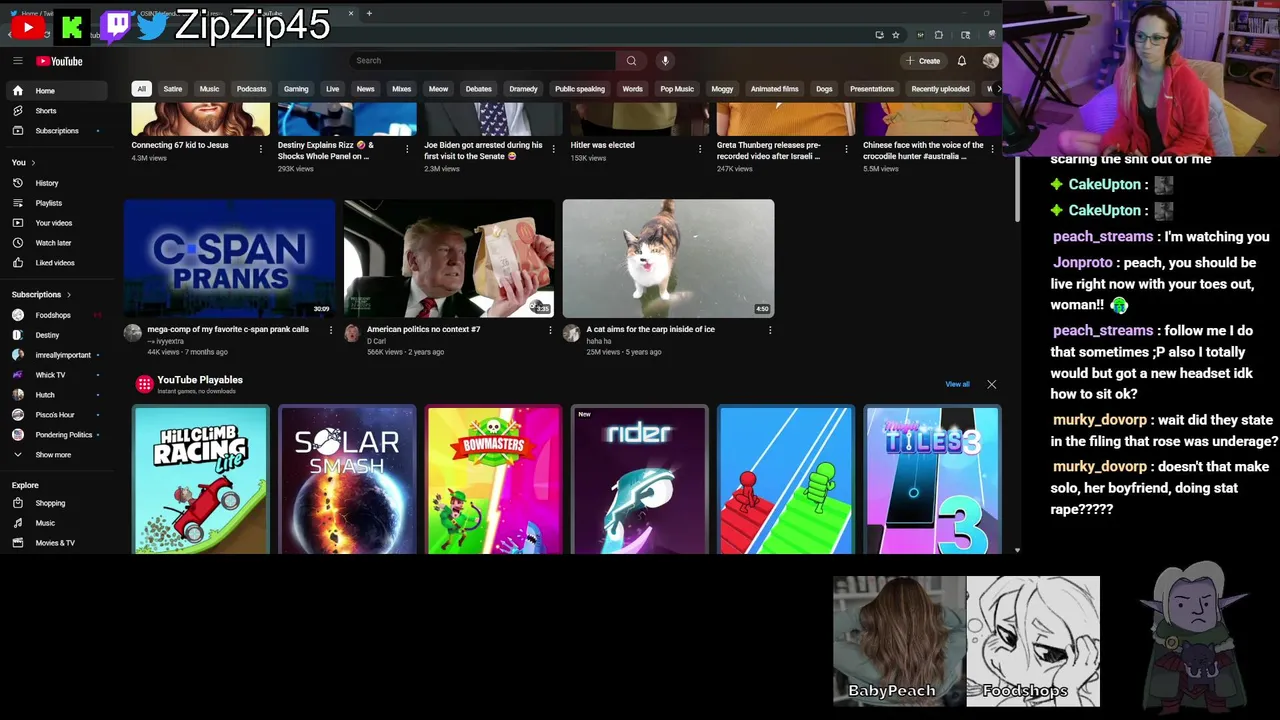The image size is (1280, 720).
Task: Open Bowmasters game card
Action: click(494, 479)
